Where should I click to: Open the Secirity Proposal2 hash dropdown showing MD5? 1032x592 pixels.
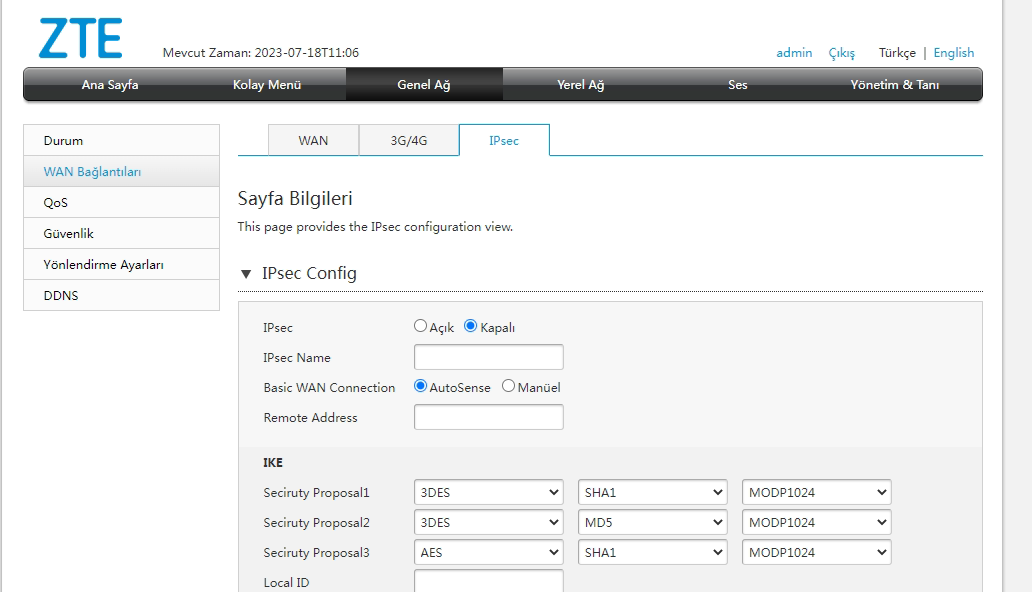click(652, 521)
